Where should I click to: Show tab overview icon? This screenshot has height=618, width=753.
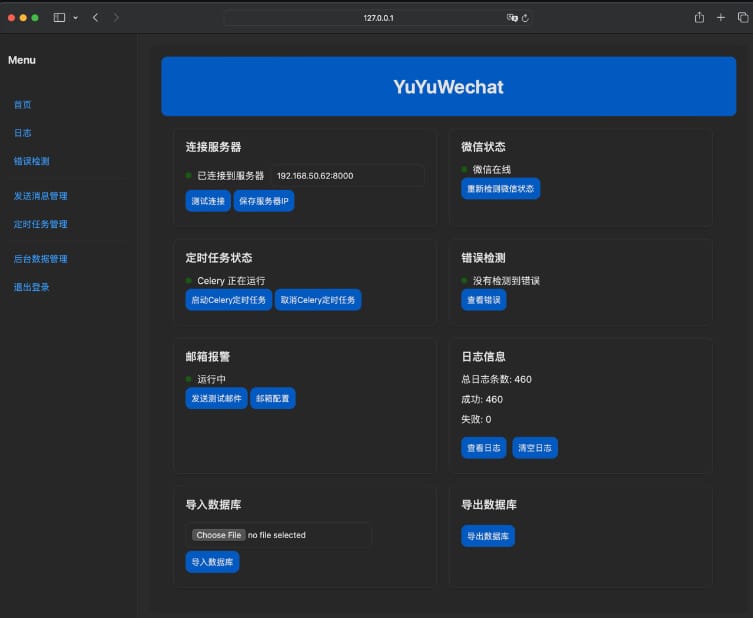[743, 18]
